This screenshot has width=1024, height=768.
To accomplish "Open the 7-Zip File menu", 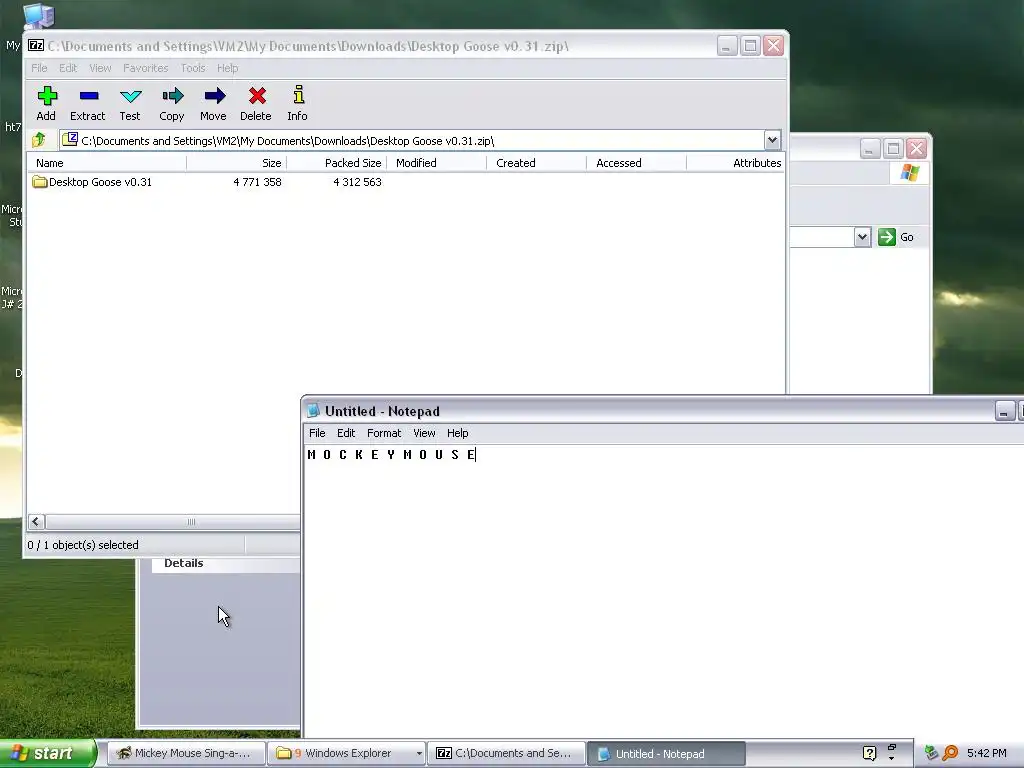I will click(x=39, y=68).
